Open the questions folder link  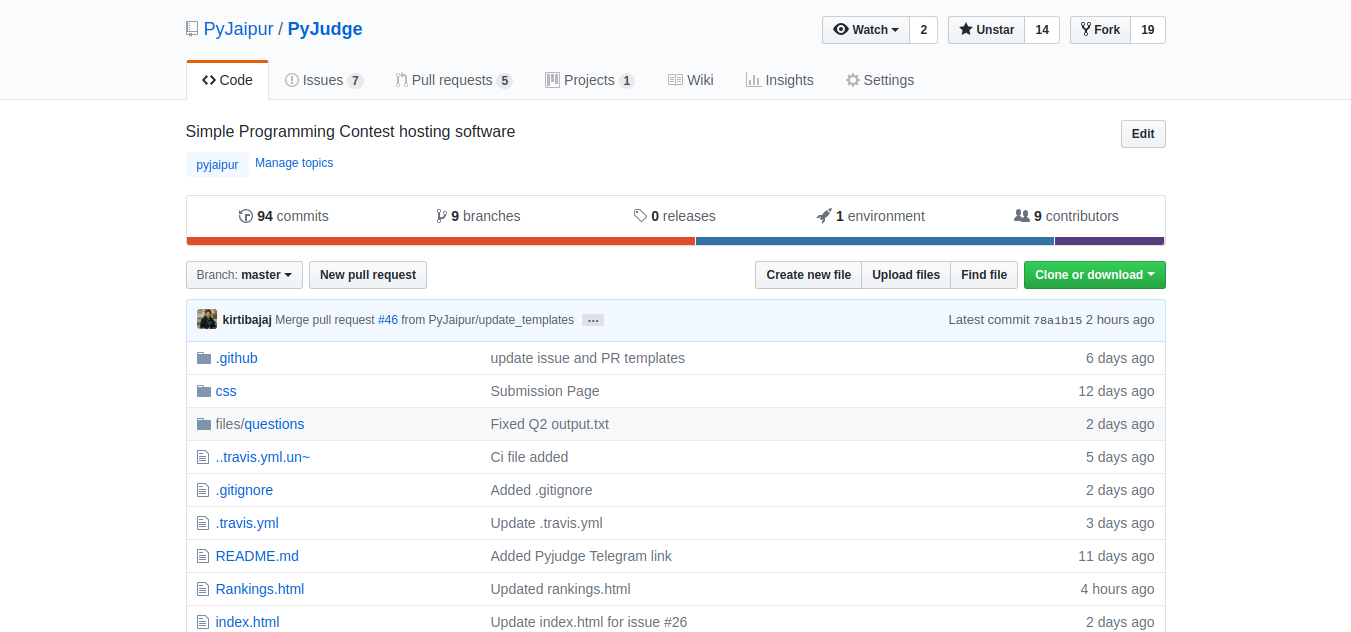(275, 424)
